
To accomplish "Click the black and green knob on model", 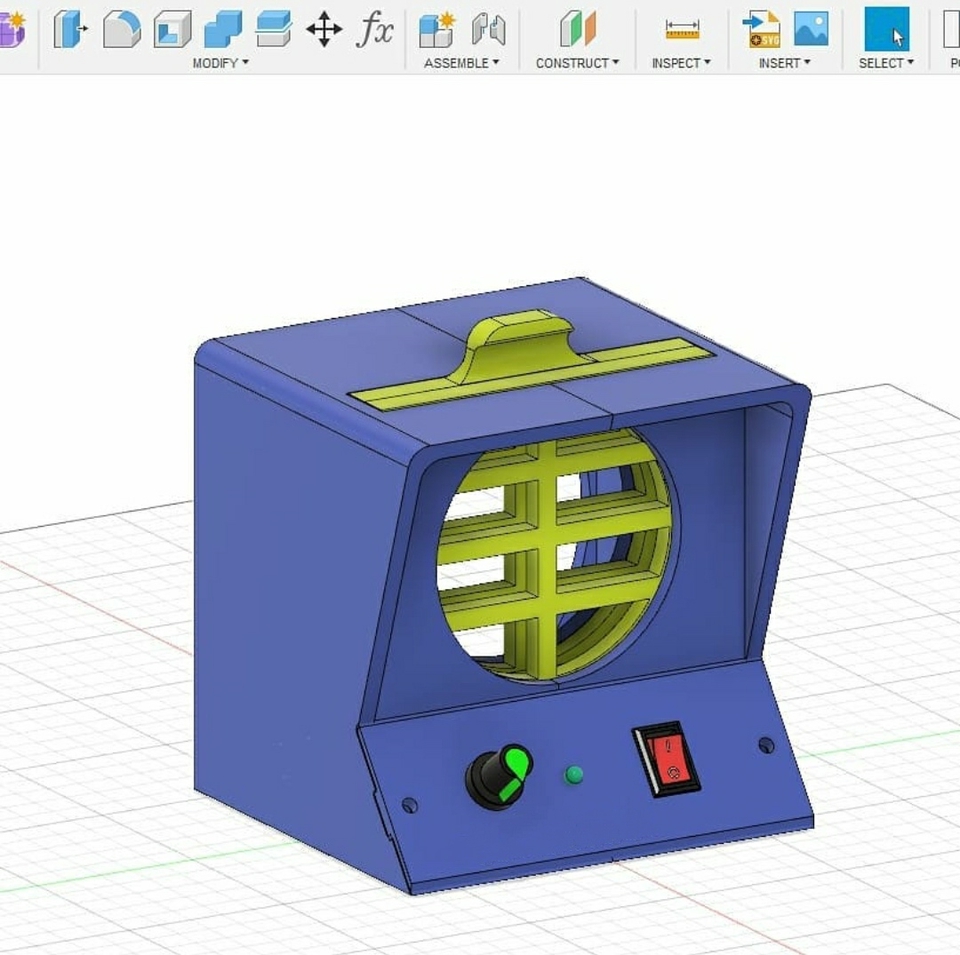I will pyautogui.click(x=498, y=777).
